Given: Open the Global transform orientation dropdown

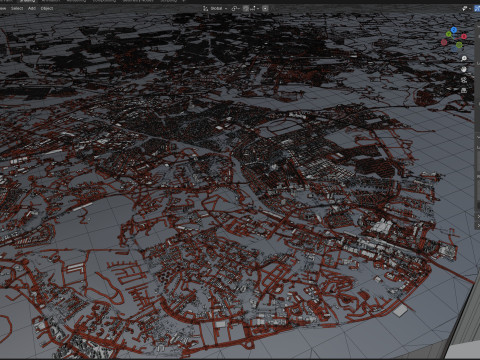Looking at the screenshot, I should (x=215, y=8).
